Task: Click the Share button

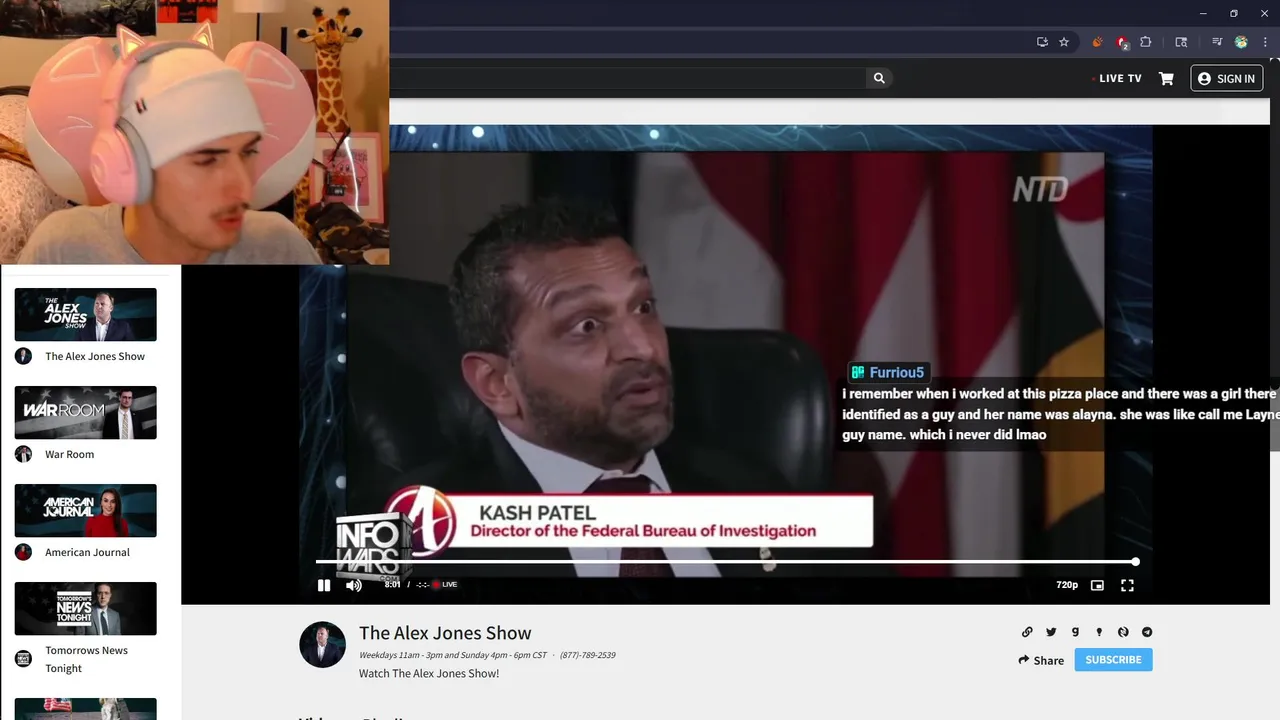Action: (x=1041, y=660)
